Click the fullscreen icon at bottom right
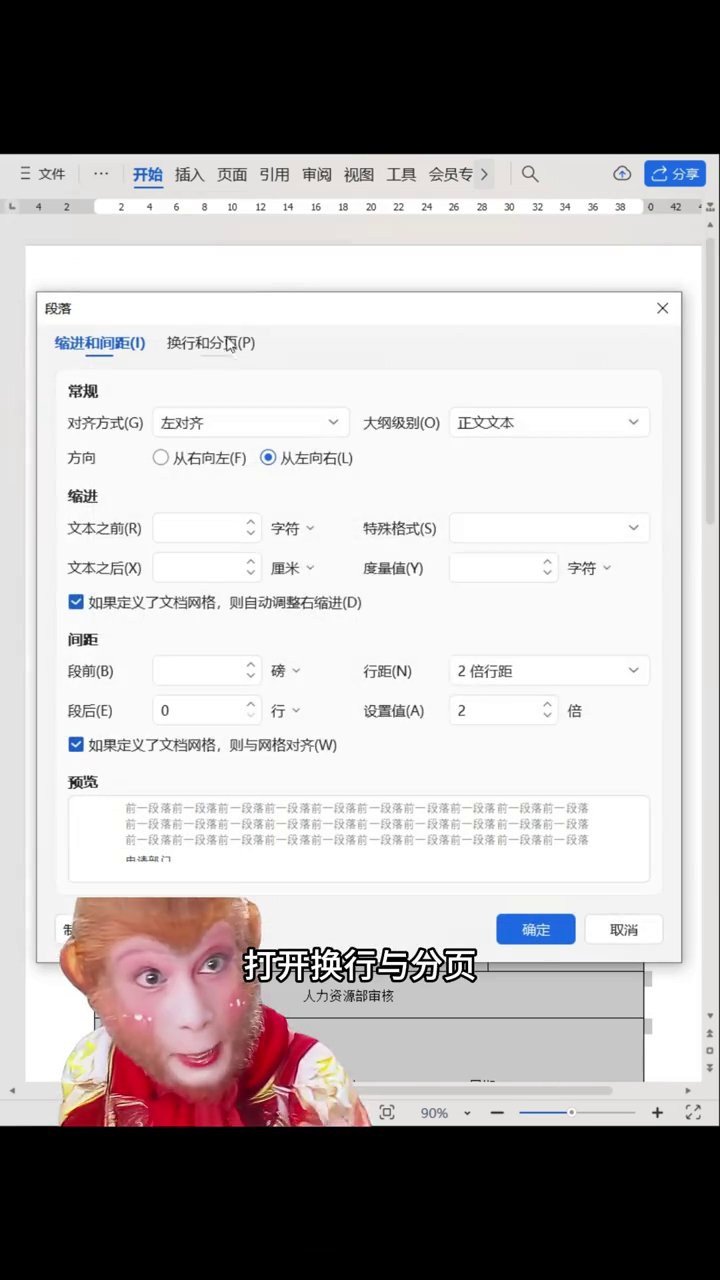This screenshot has height=1280, width=720. (693, 1112)
